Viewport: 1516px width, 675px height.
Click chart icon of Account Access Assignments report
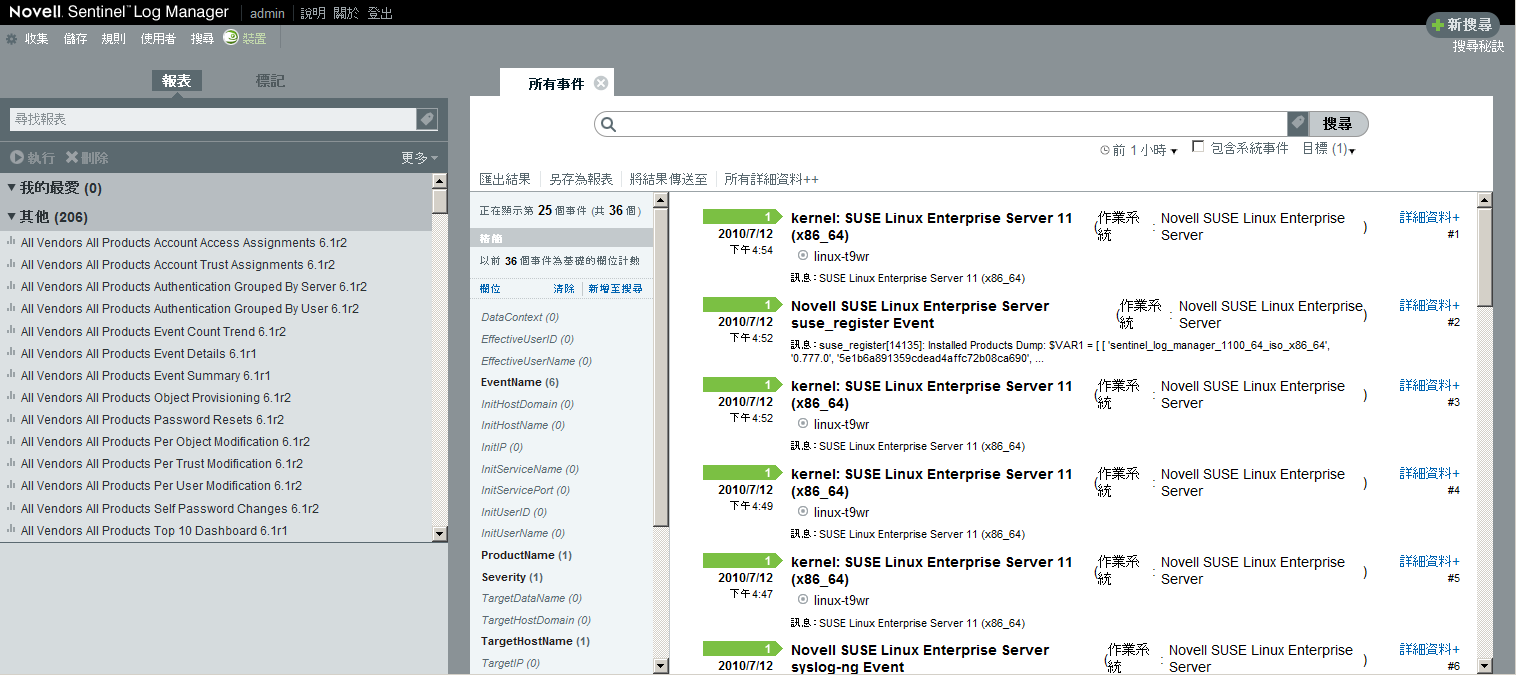[x=11, y=242]
